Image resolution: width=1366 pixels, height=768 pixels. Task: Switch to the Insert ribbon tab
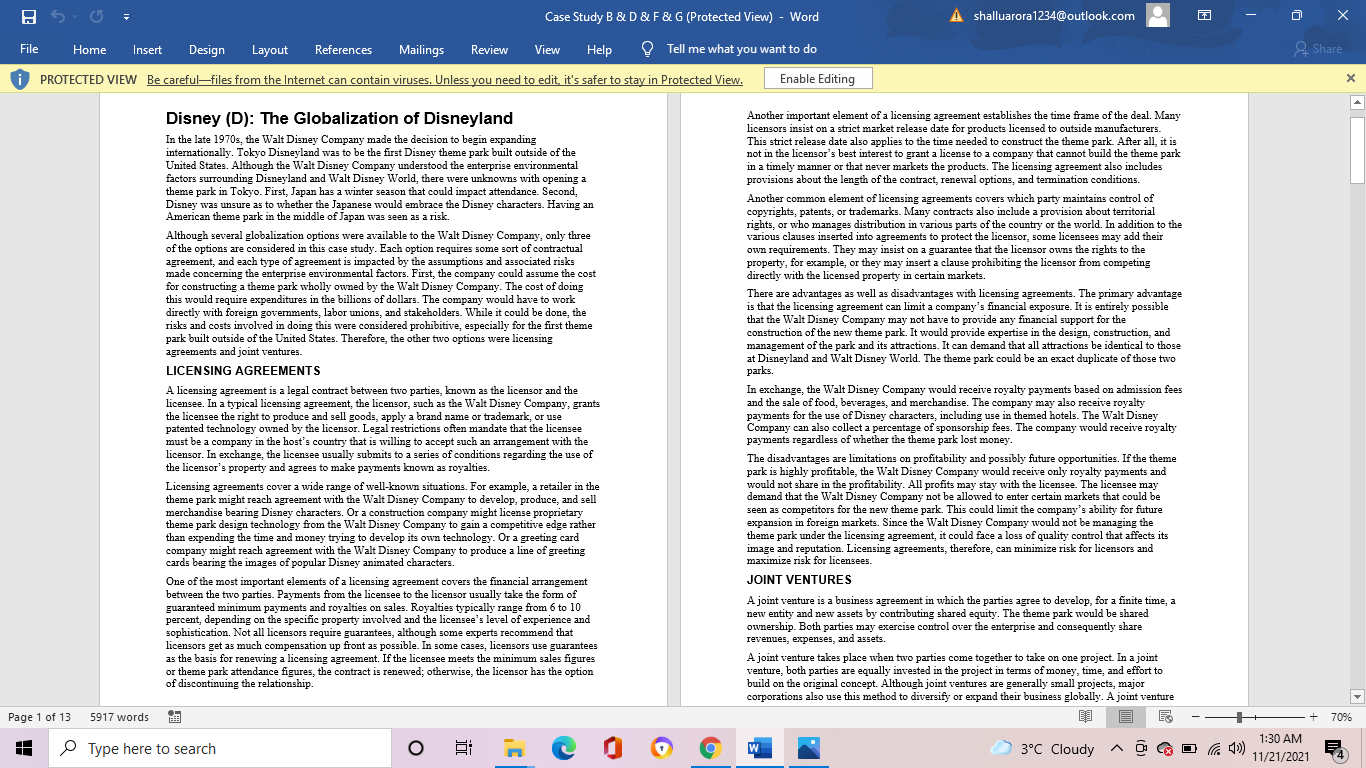(147, 49)
